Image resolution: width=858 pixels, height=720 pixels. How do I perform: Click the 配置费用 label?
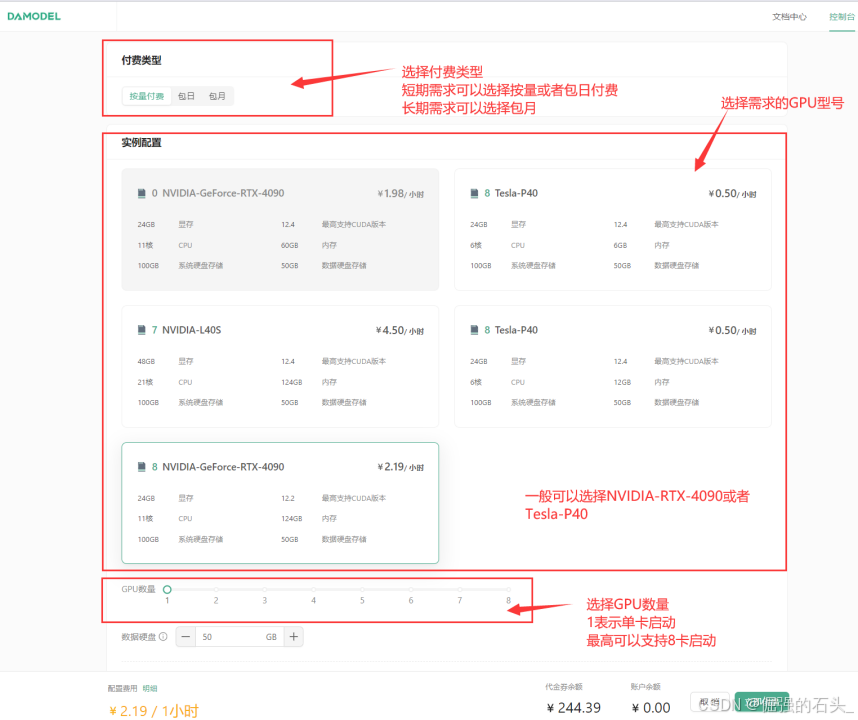click(x=123, y=688)
